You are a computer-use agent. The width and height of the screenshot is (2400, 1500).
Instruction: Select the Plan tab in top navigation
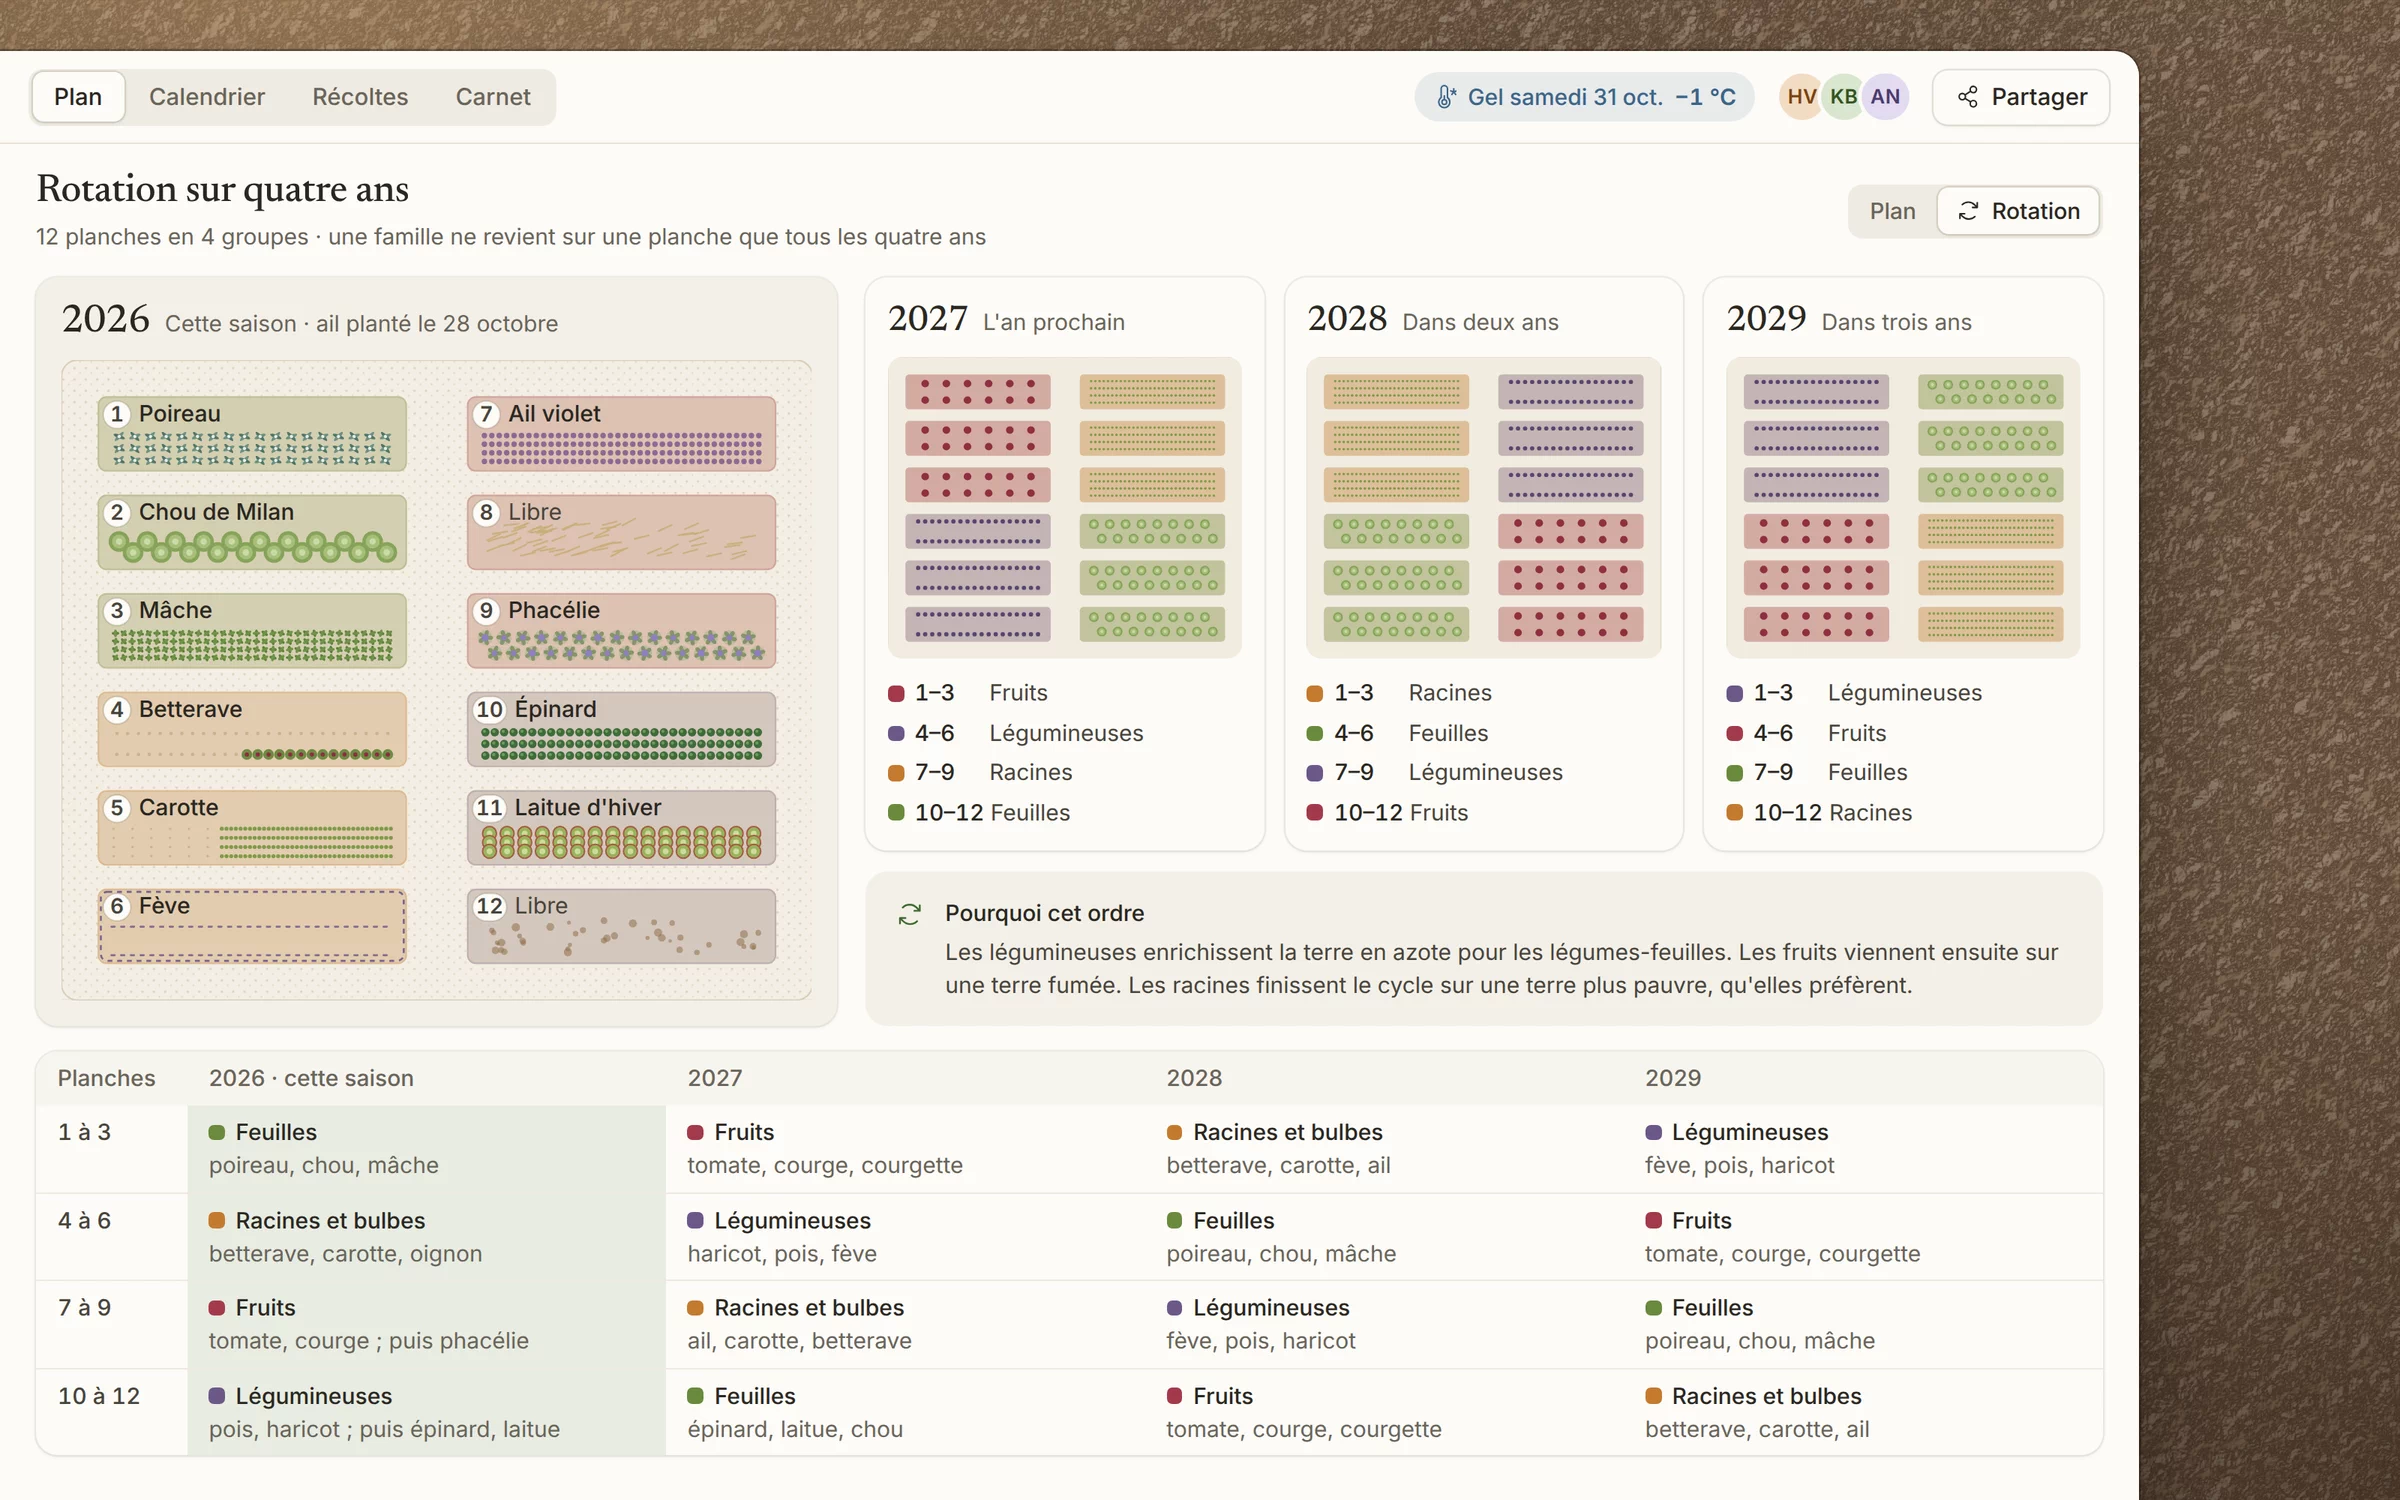(78, 97)
